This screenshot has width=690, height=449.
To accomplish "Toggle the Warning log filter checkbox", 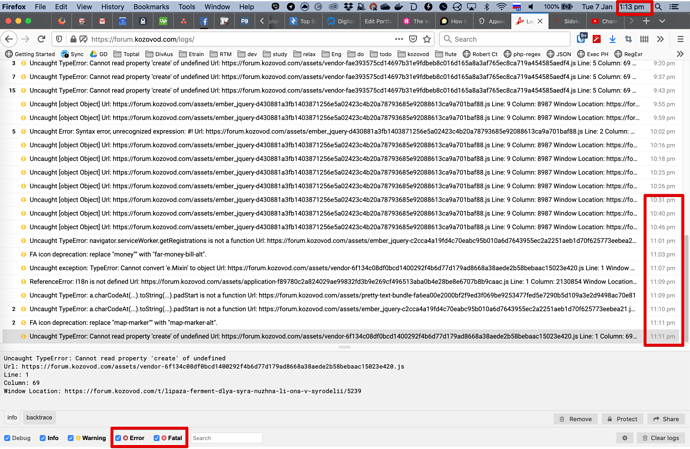I will coord(70,438).
